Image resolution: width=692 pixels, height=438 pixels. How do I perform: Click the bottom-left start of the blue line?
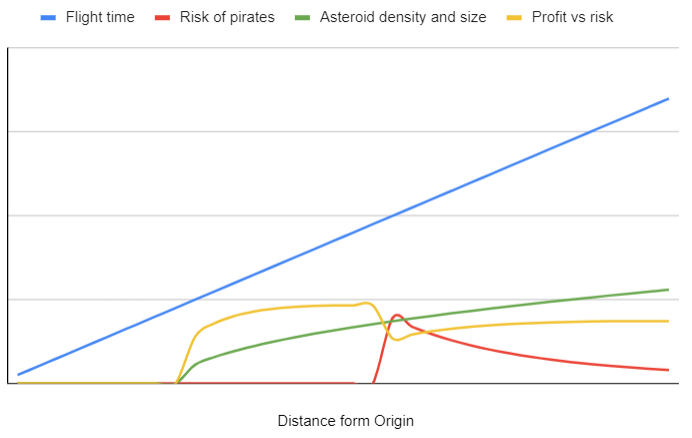[x=19, y=374]
